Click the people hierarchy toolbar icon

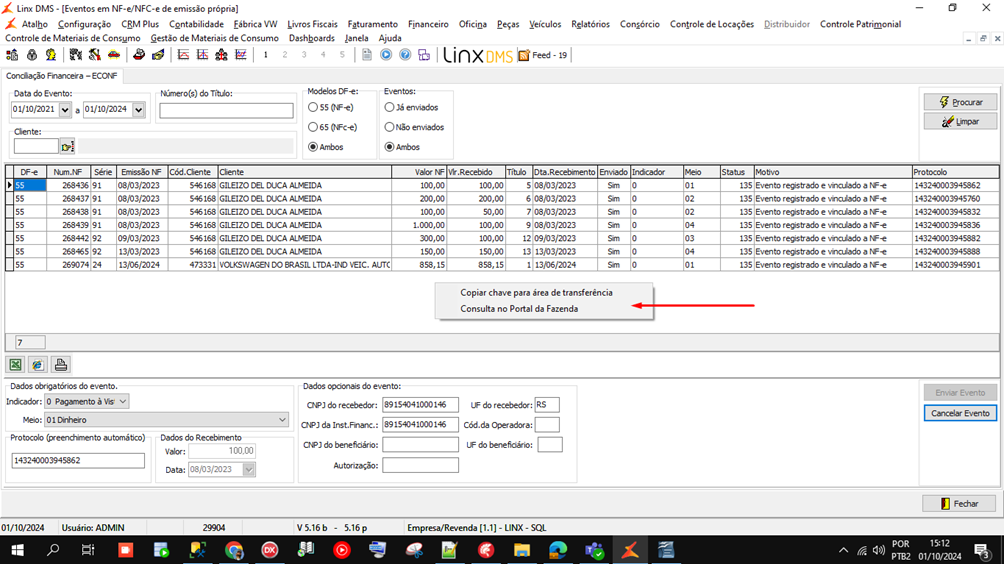222,55
